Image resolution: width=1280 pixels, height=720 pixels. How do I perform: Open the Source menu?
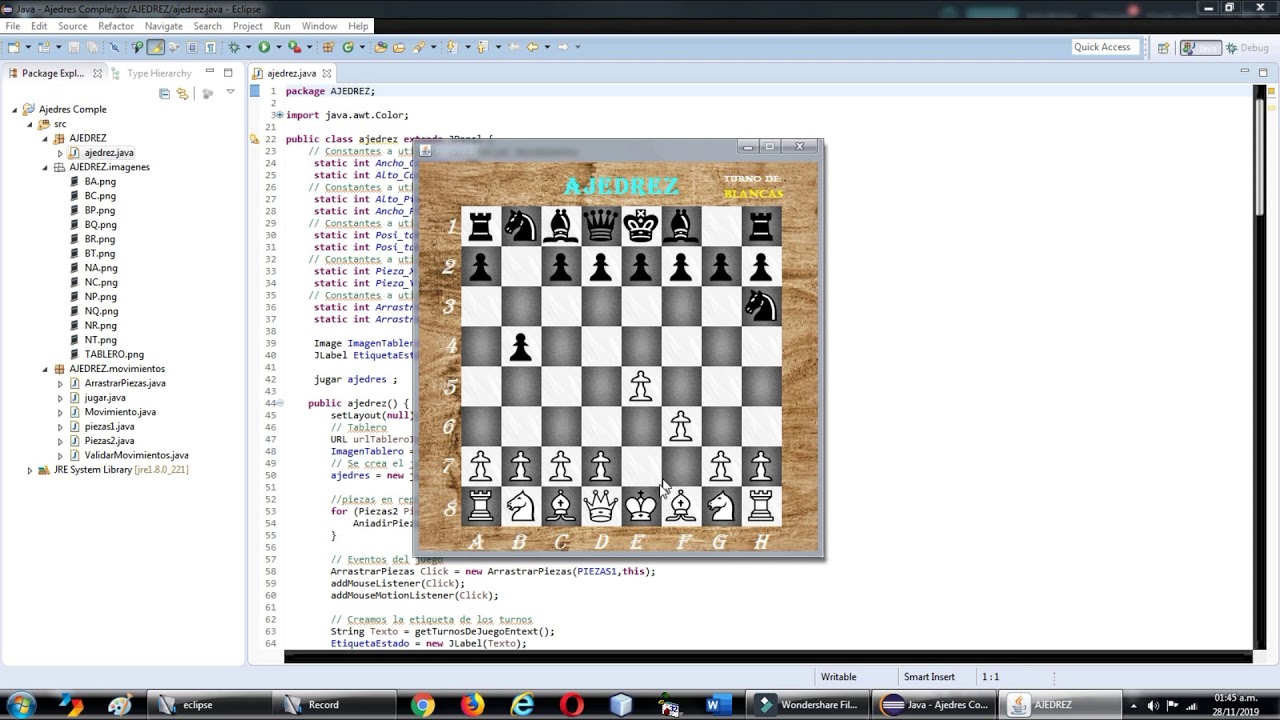[72, 26]
